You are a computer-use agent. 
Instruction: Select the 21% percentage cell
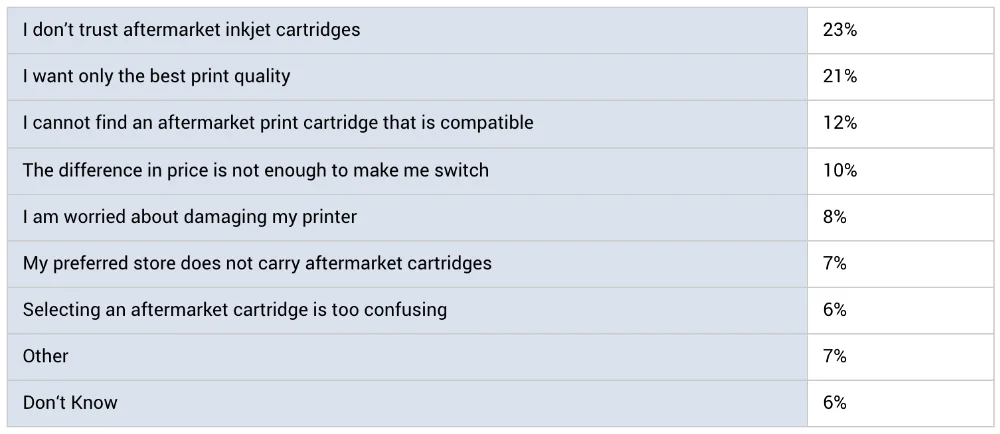click(x=840, y=76)
